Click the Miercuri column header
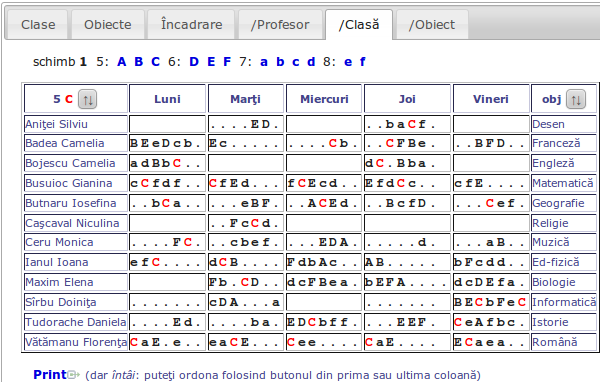The height and width of the screenshot is (382, 600). tap(324, 99)
